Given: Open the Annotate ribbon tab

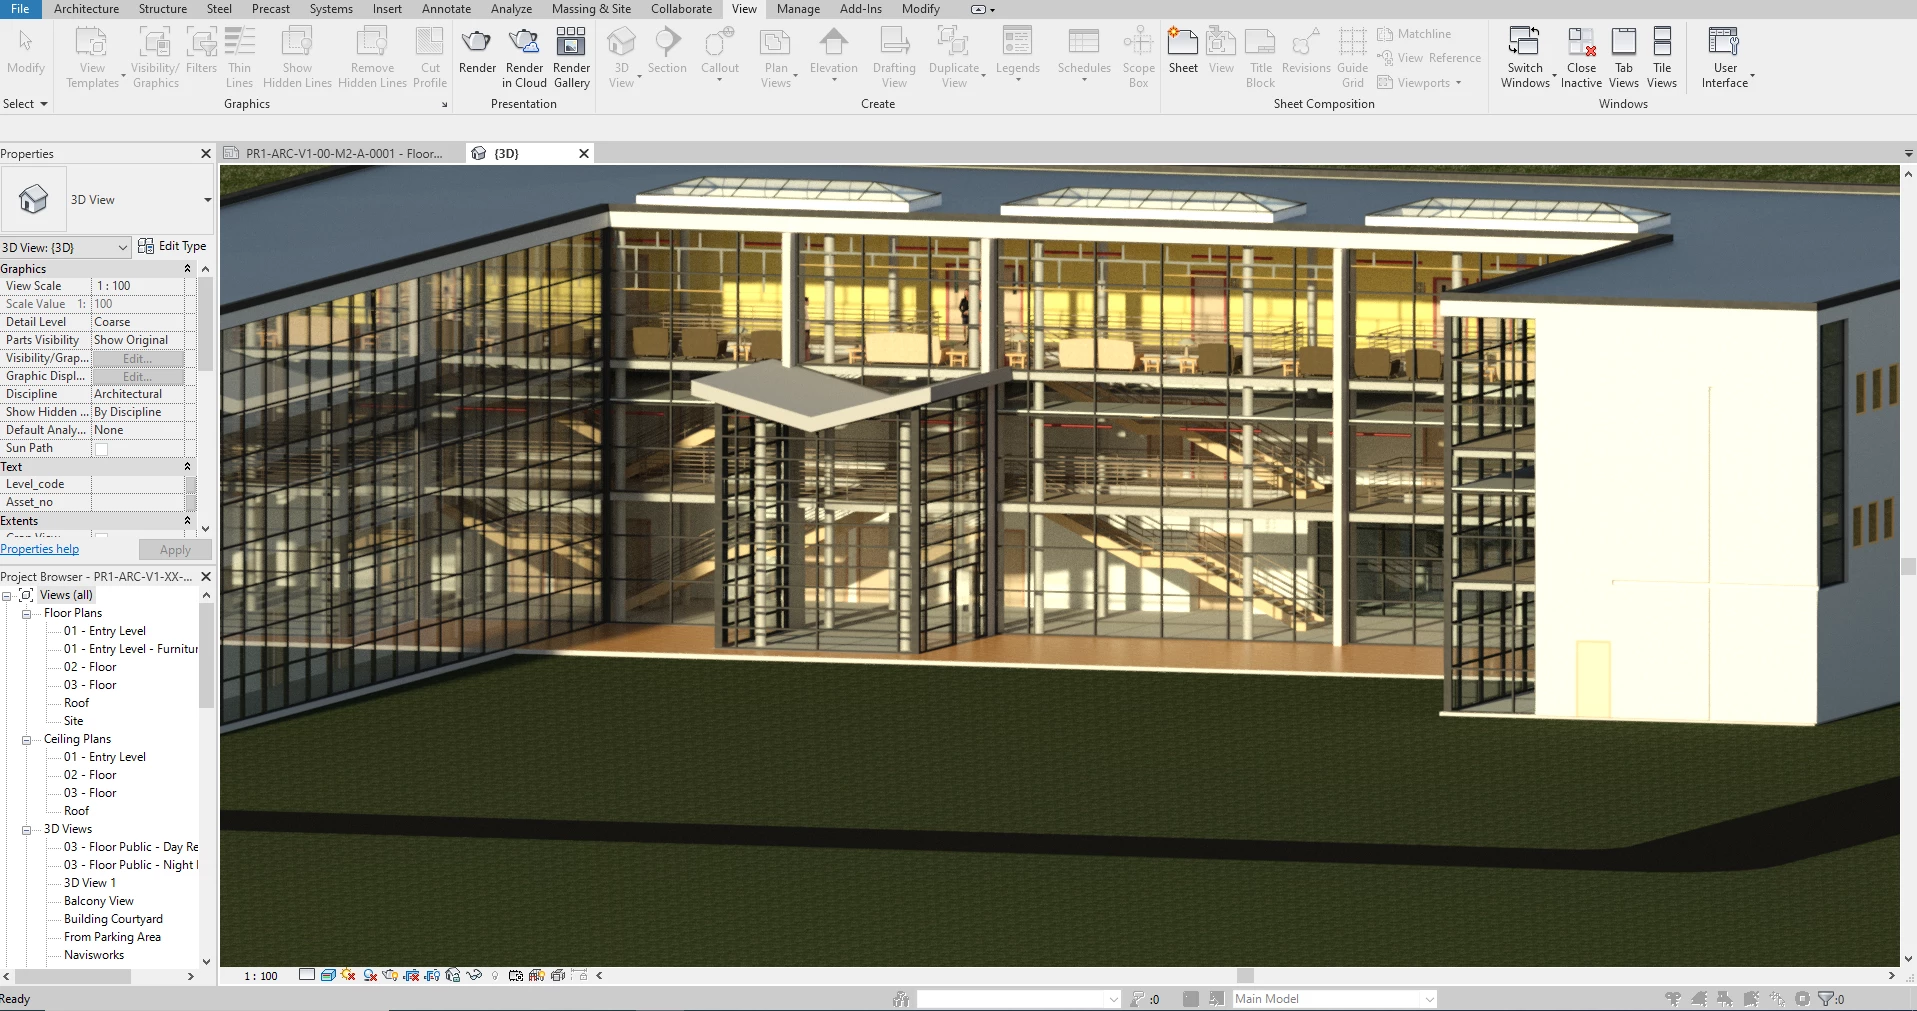Looking at the screenshot, I should 446,9.
